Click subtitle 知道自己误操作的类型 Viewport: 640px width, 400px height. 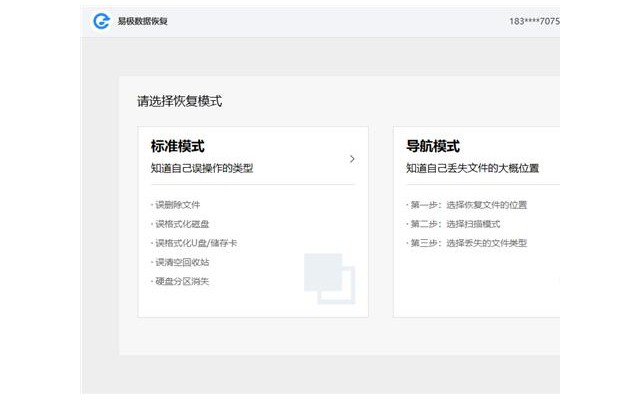202,168
